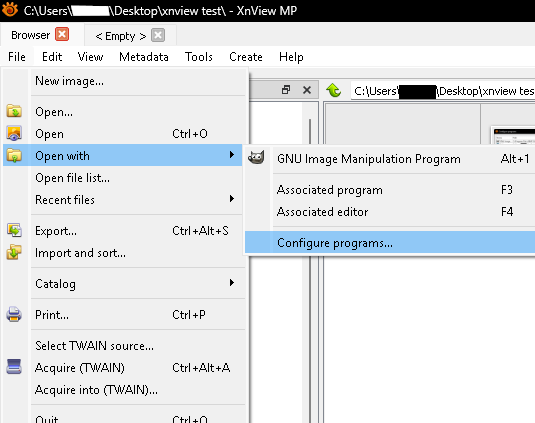Click the Print printer icon
Viewport: 535px width, 423px height.
[x=14, y=314]
